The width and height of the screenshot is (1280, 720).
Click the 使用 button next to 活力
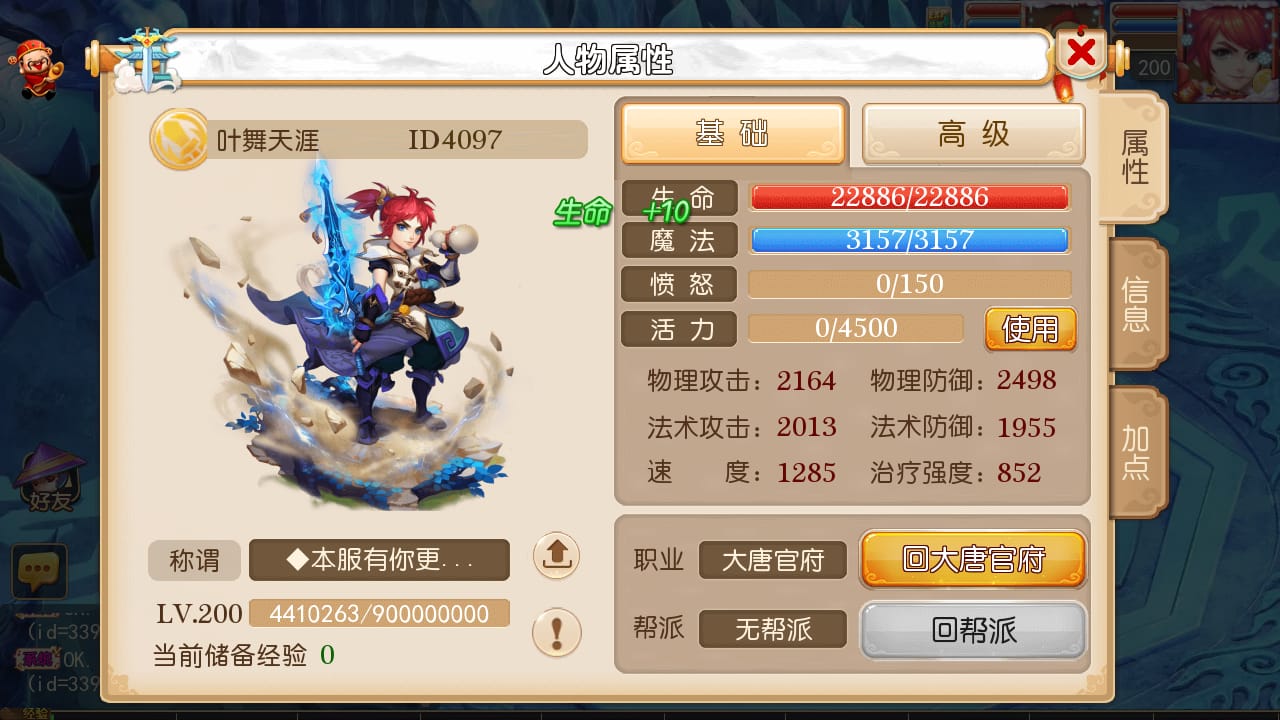click(x=1030, y=328)
